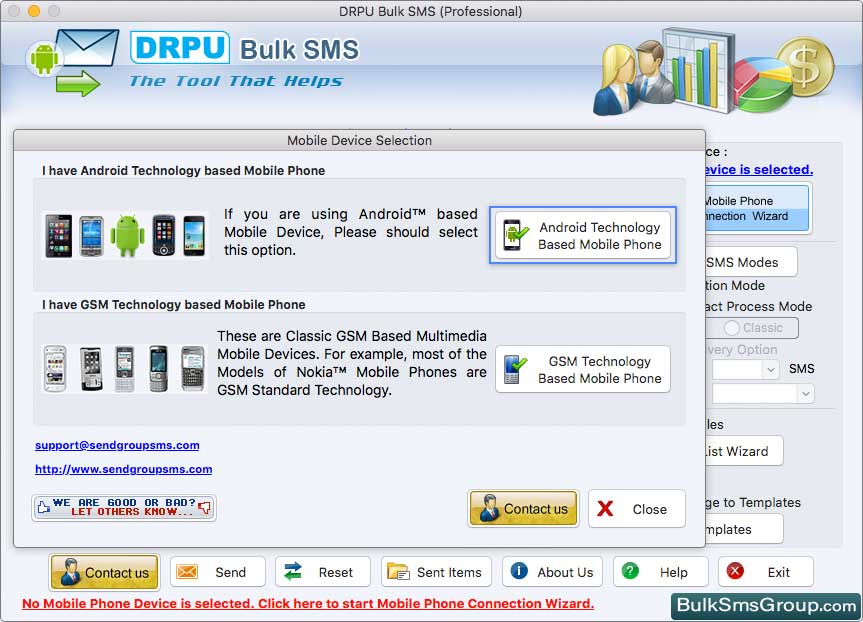
Task: Open support@sendgroupsms.com email link
Action: 117,445
